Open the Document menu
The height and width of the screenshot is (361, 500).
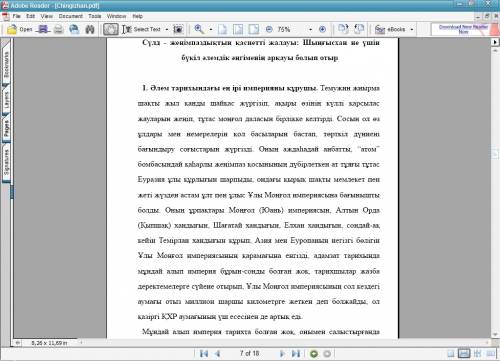pyautogui.click(x=71, y=16)
